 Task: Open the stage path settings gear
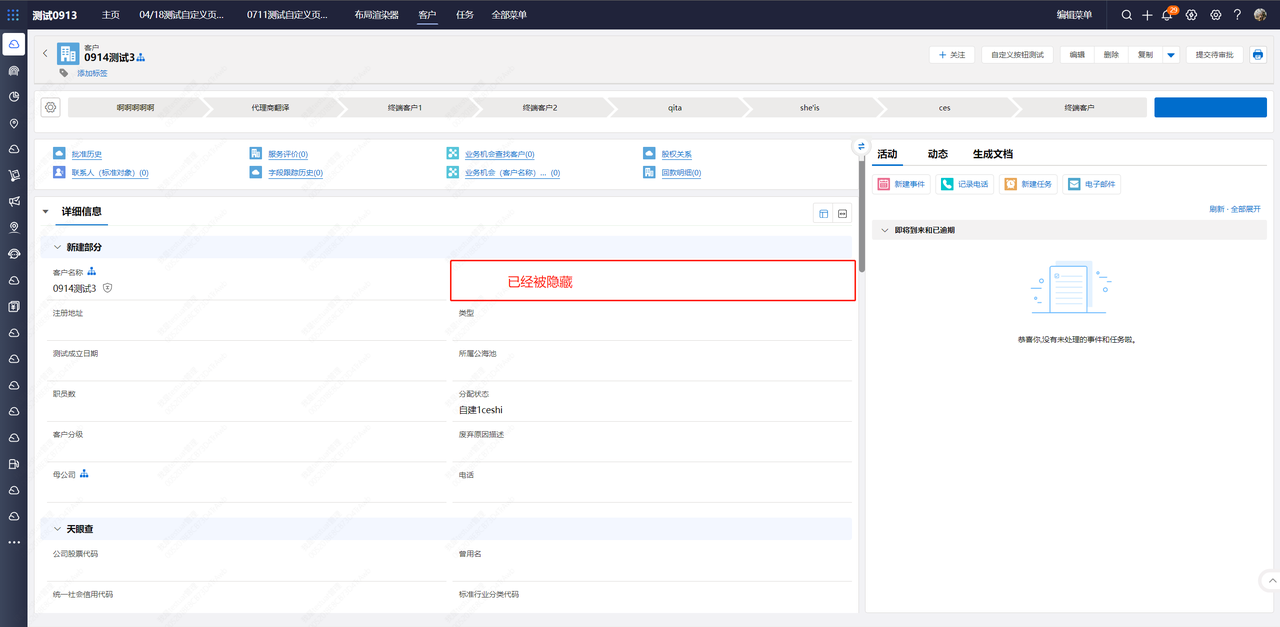point(51,107)
